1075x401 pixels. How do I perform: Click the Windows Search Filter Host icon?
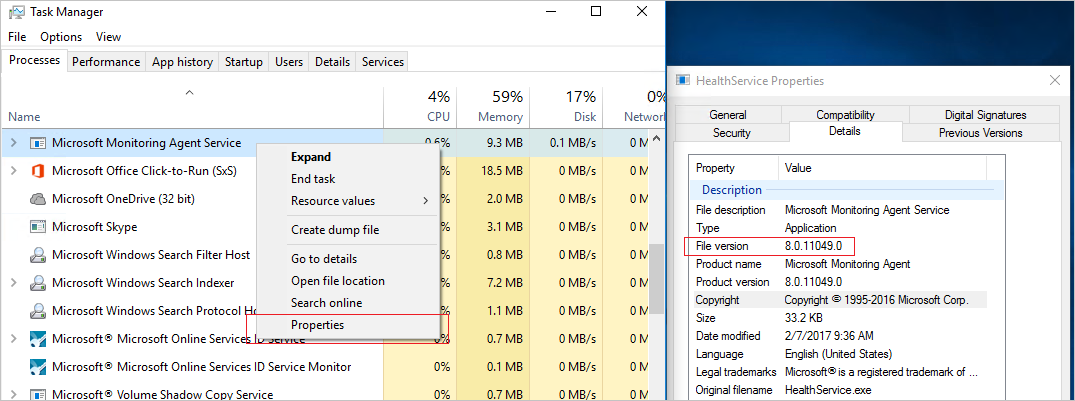pos(38,255)
